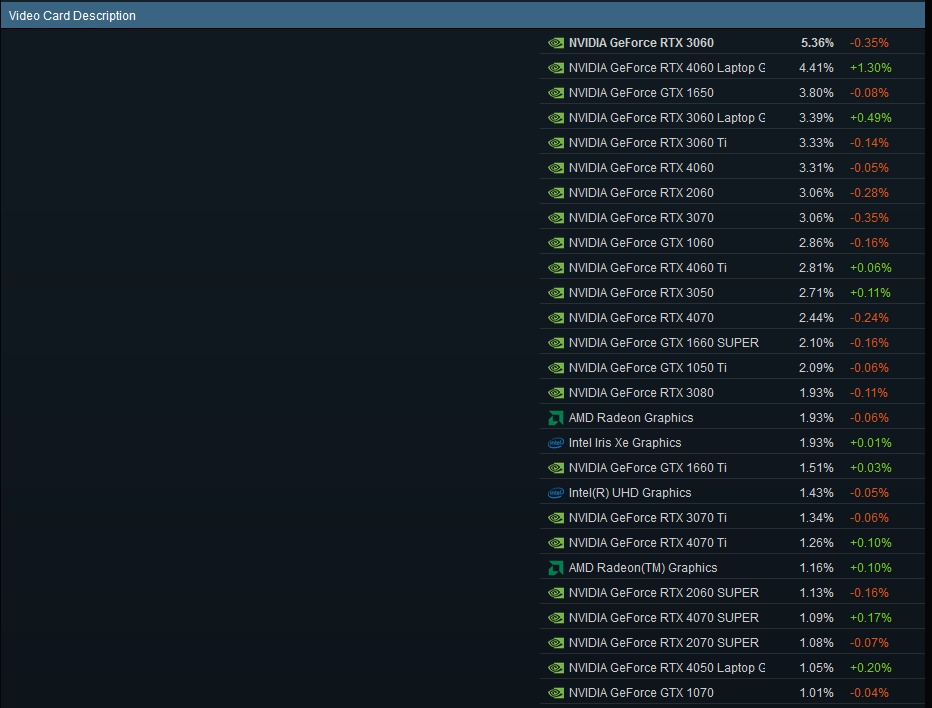Select the AMD Radeon(TM) Graphics name

tap(643, 568)
